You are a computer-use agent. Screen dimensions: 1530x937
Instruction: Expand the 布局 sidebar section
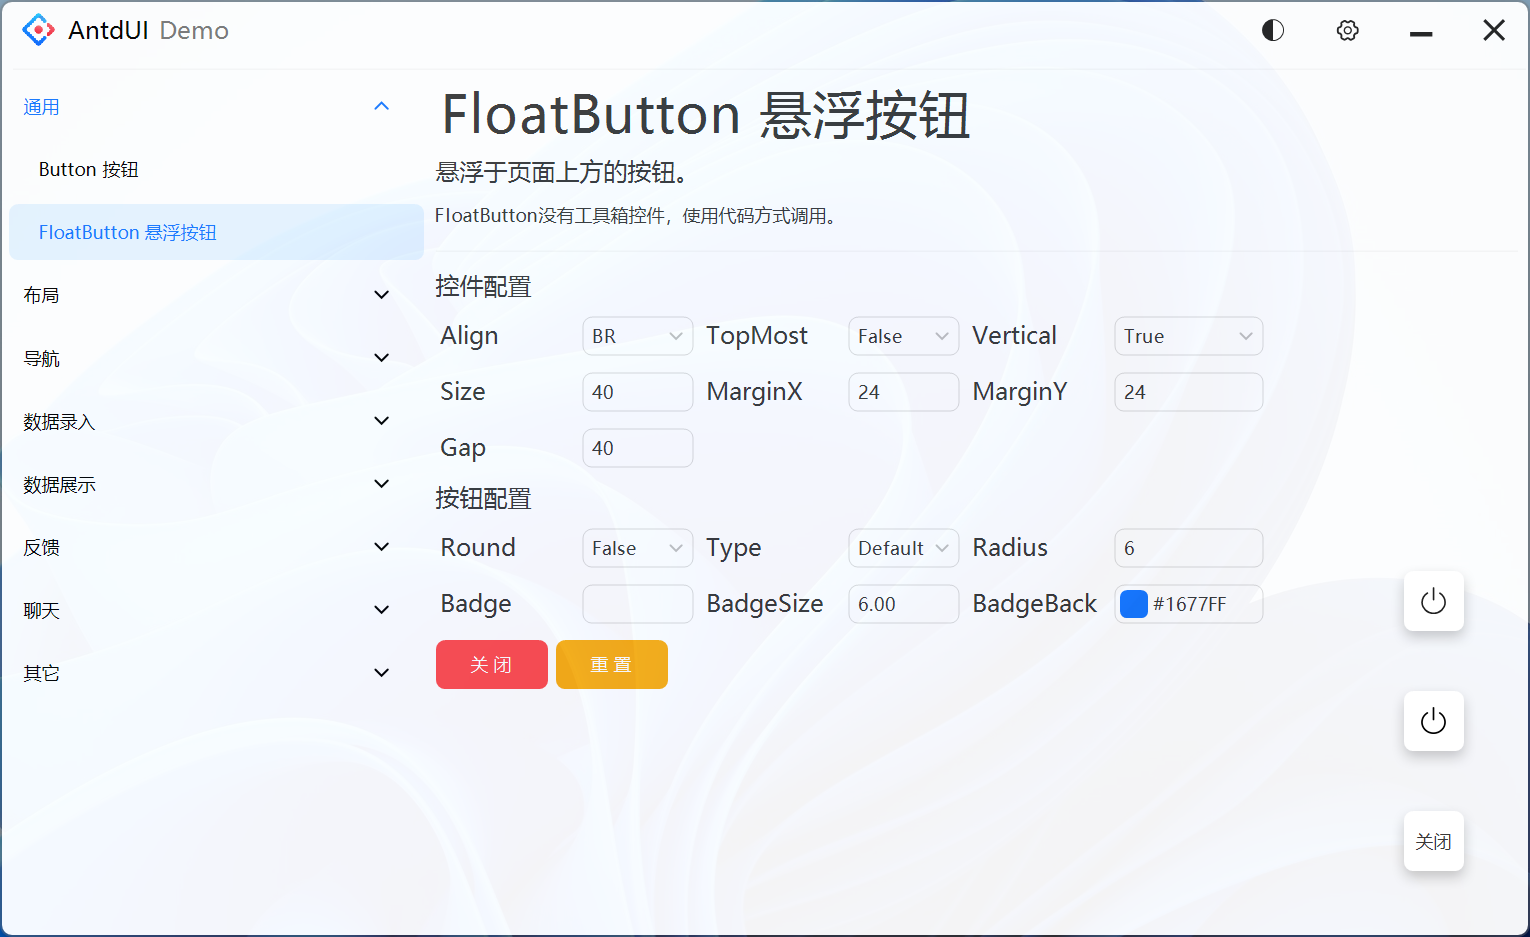pos(207,294)
